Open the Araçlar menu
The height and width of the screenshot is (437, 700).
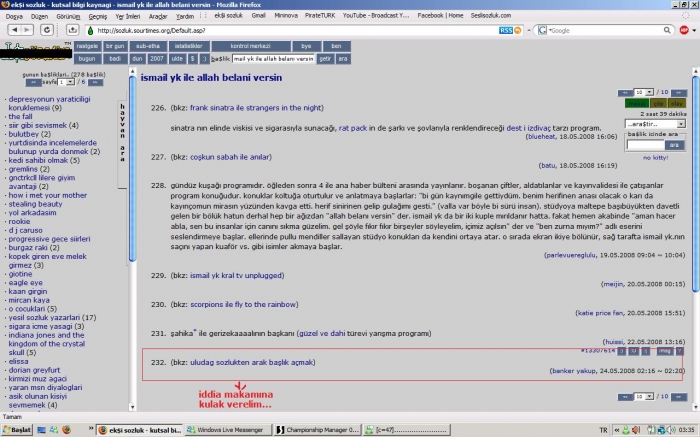[x=158, y=16]
